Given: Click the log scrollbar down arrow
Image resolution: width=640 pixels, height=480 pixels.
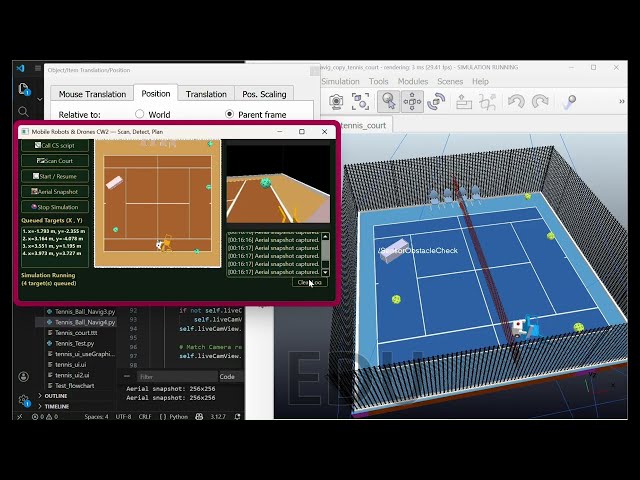Looking at the screenshot, I should point(325,272).
